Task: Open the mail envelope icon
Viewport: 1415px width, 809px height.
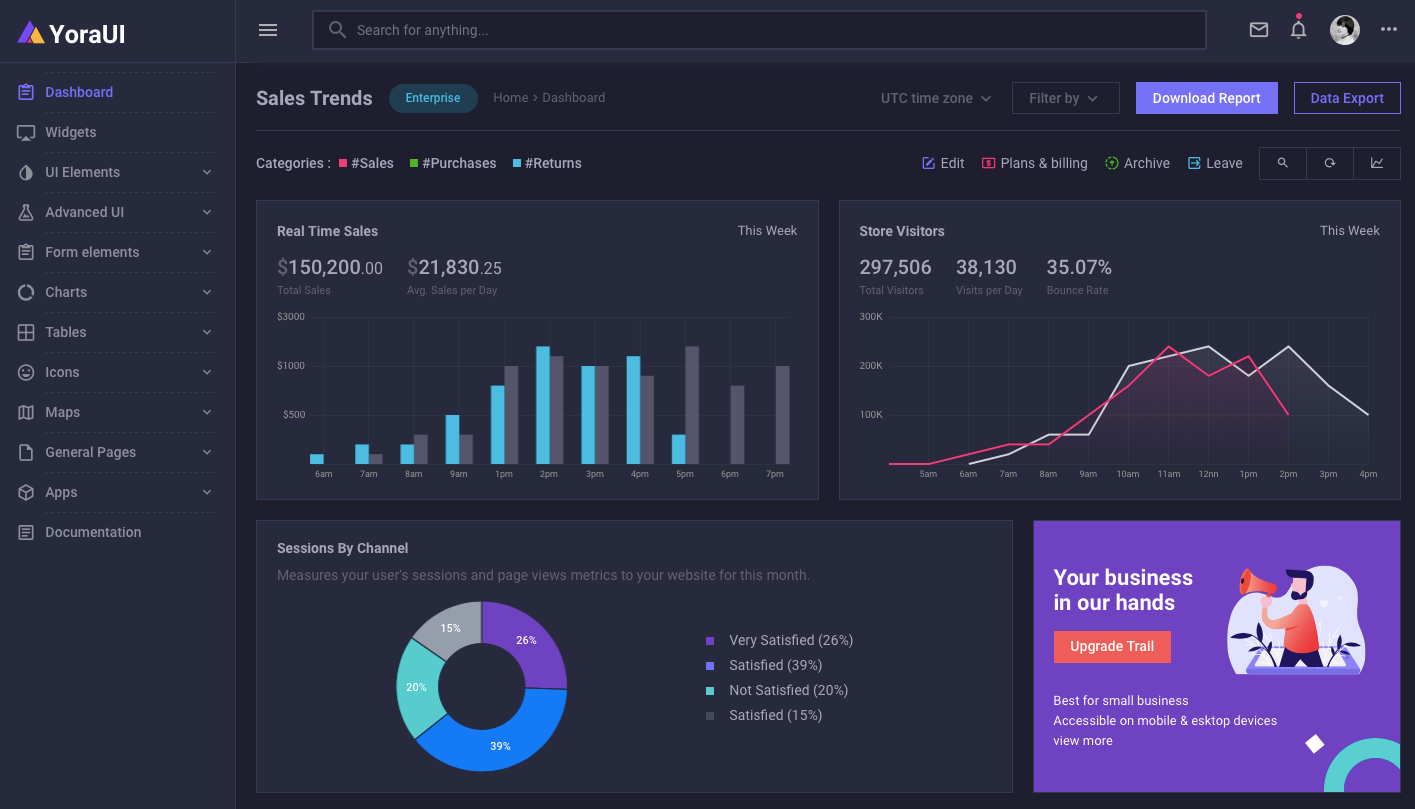Action: point(1259,30)
